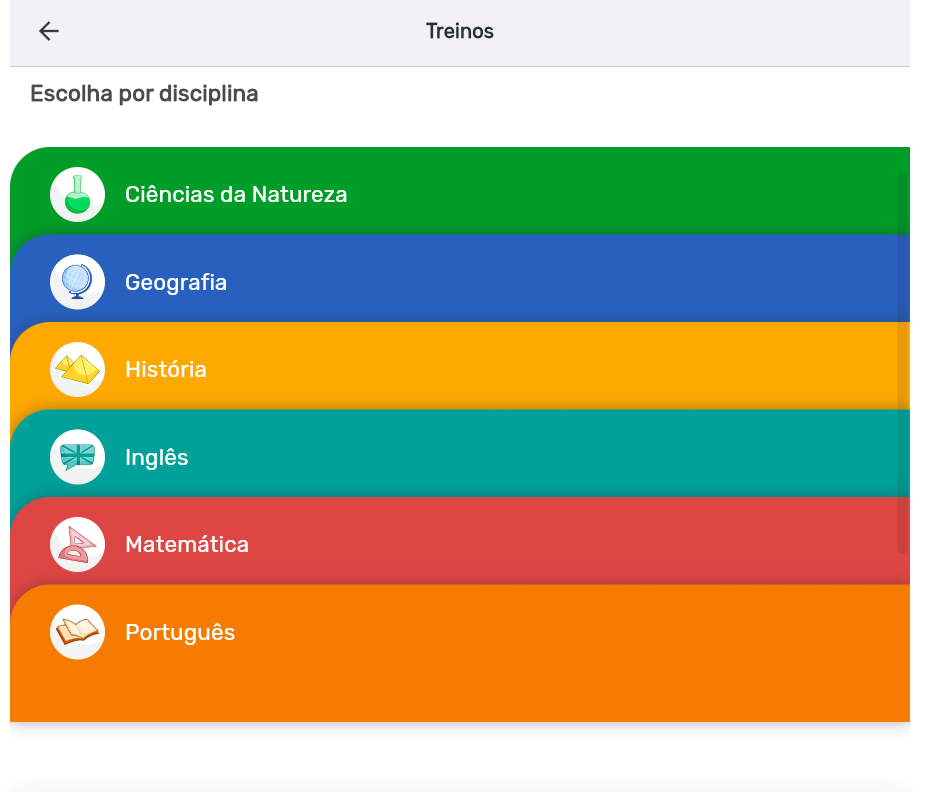Click the open book icon
This screenshot has width=932, height=792.
click(x=77, y=632)
